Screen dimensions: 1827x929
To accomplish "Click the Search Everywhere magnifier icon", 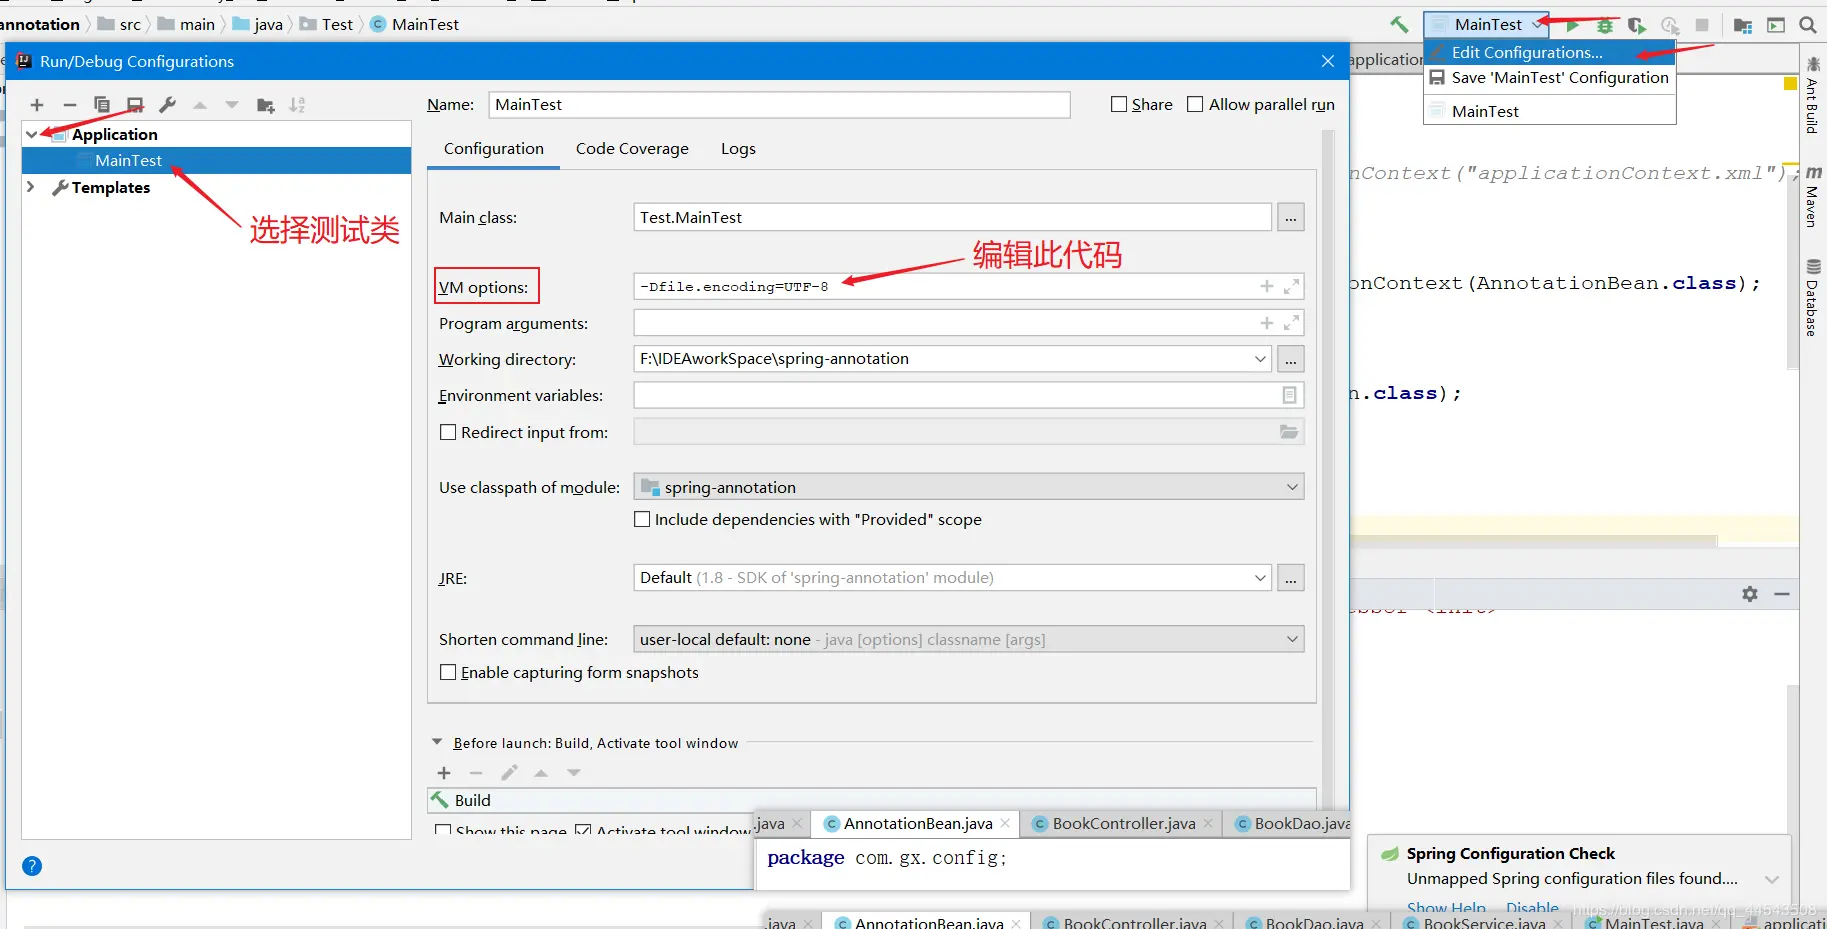I will pyautogui.click(x=1808, y=25).
